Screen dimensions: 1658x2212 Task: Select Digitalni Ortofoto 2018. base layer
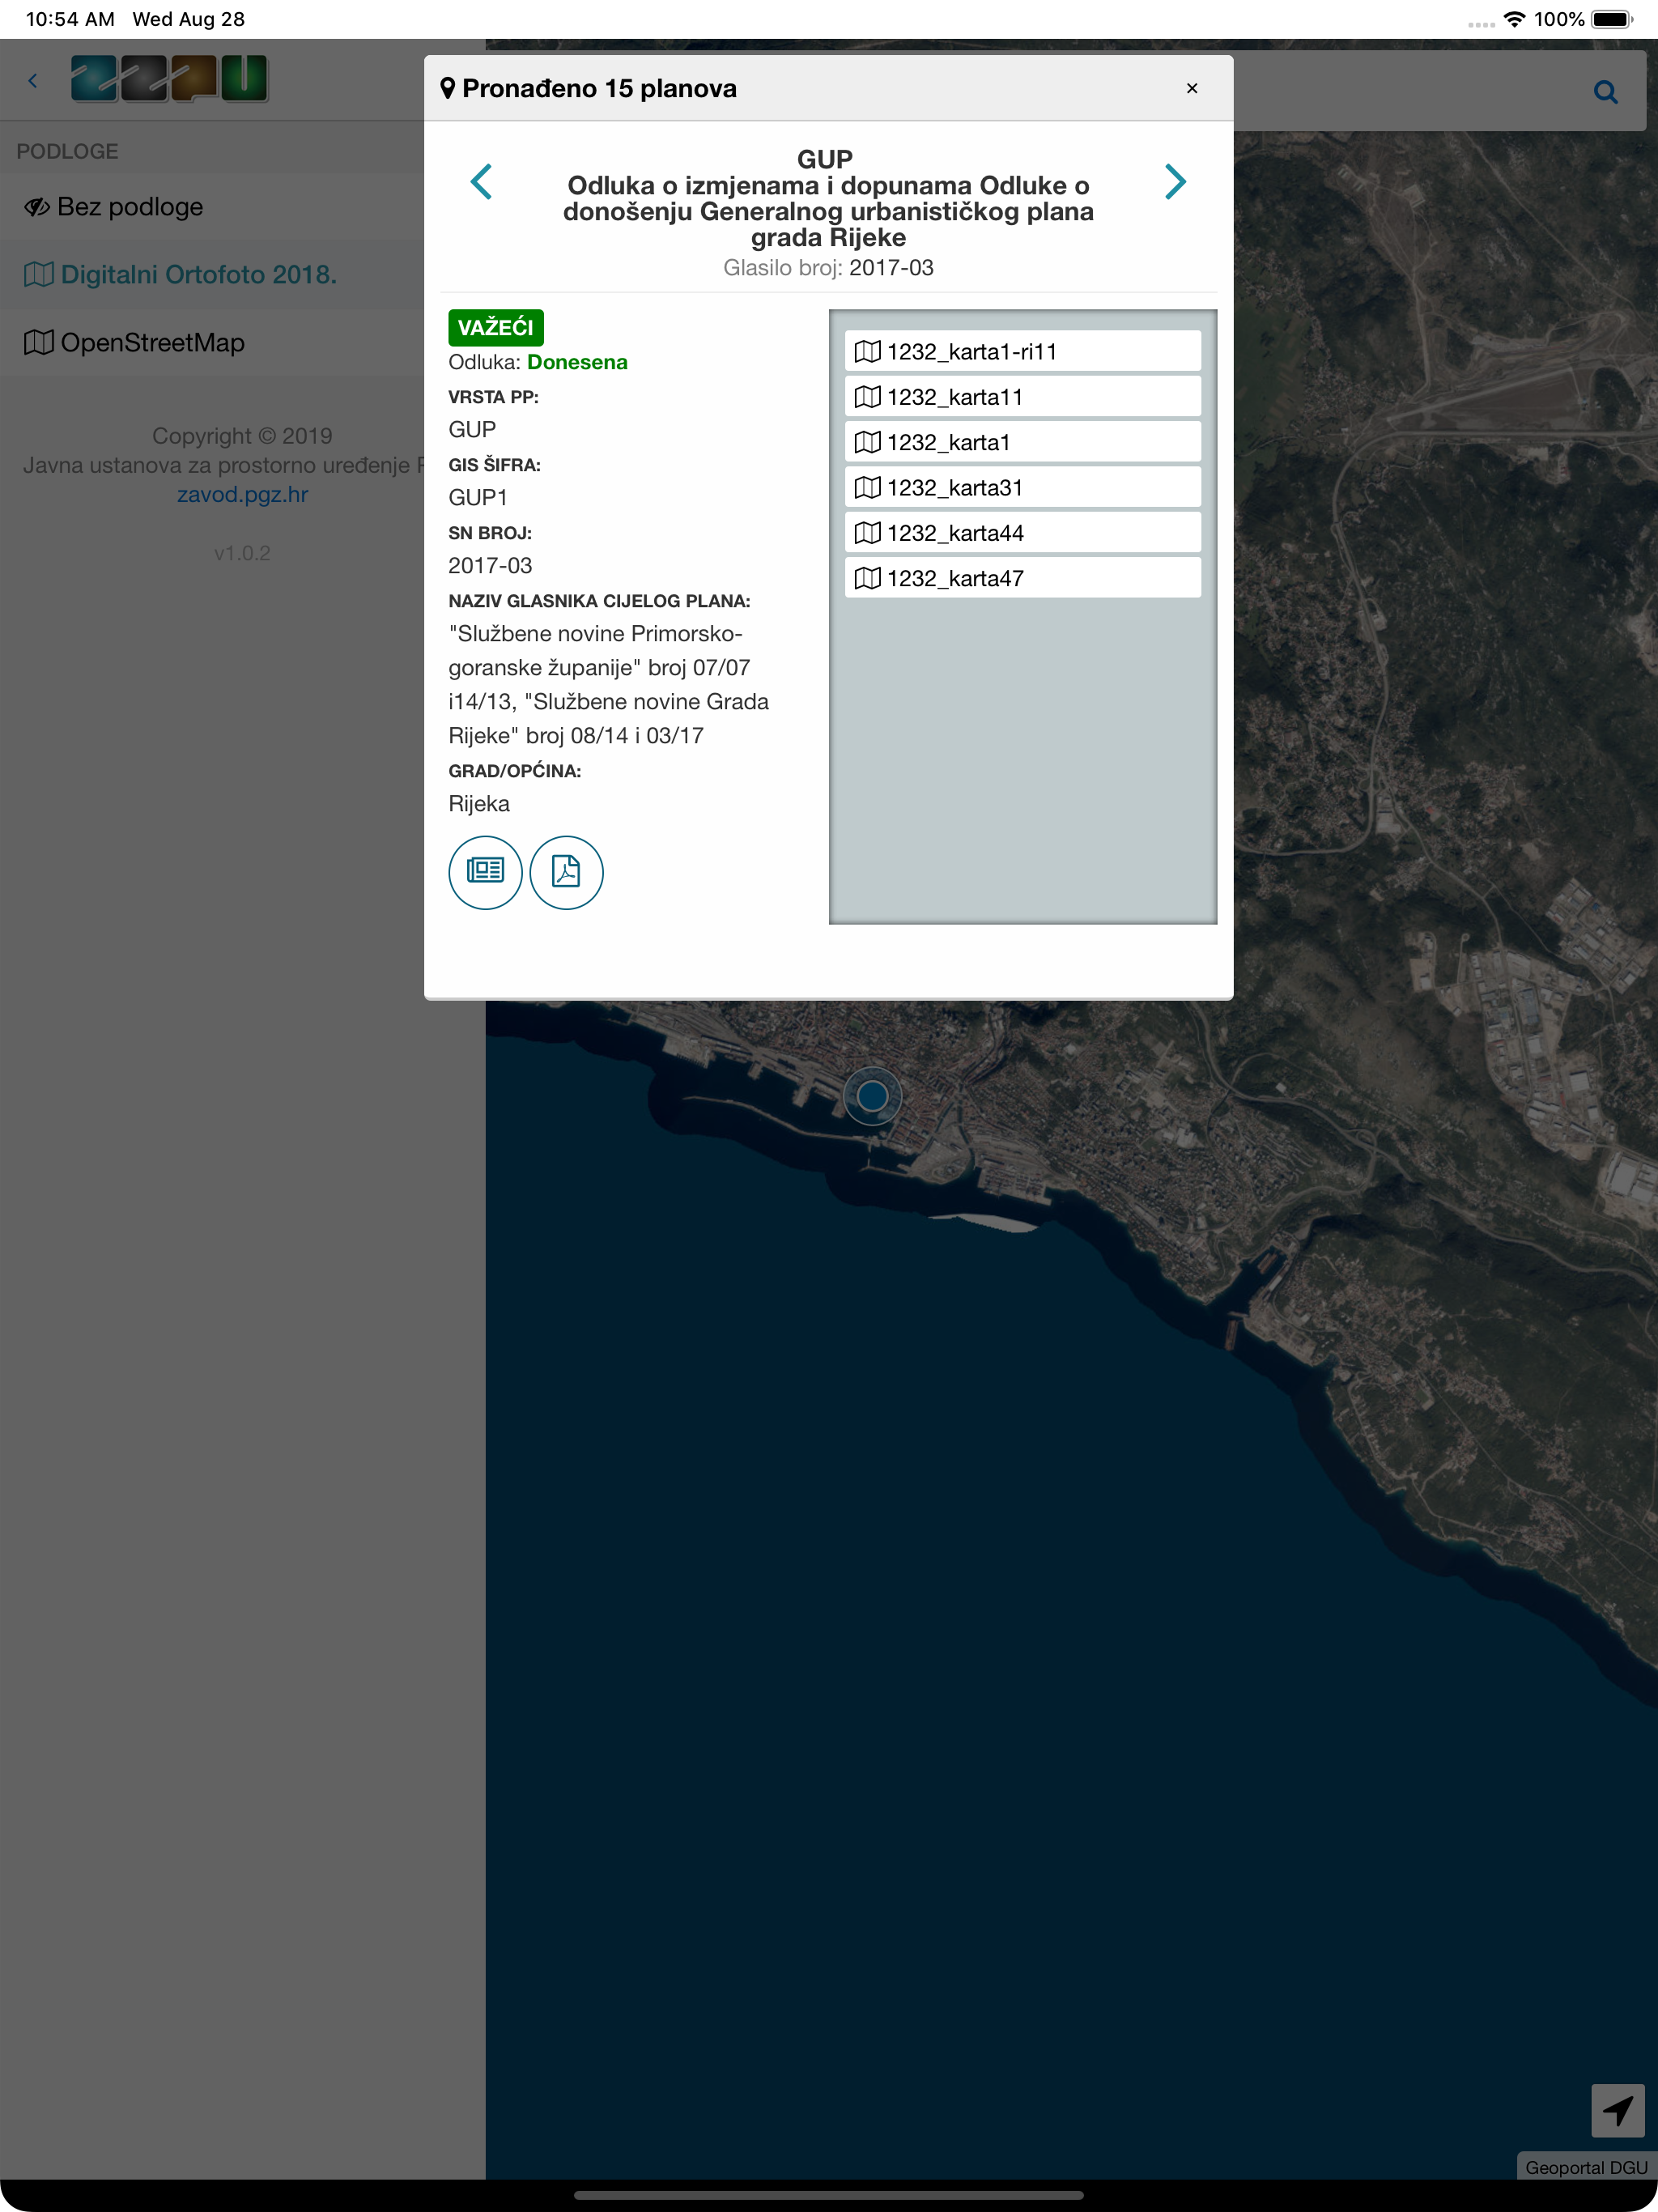(243, 274)
